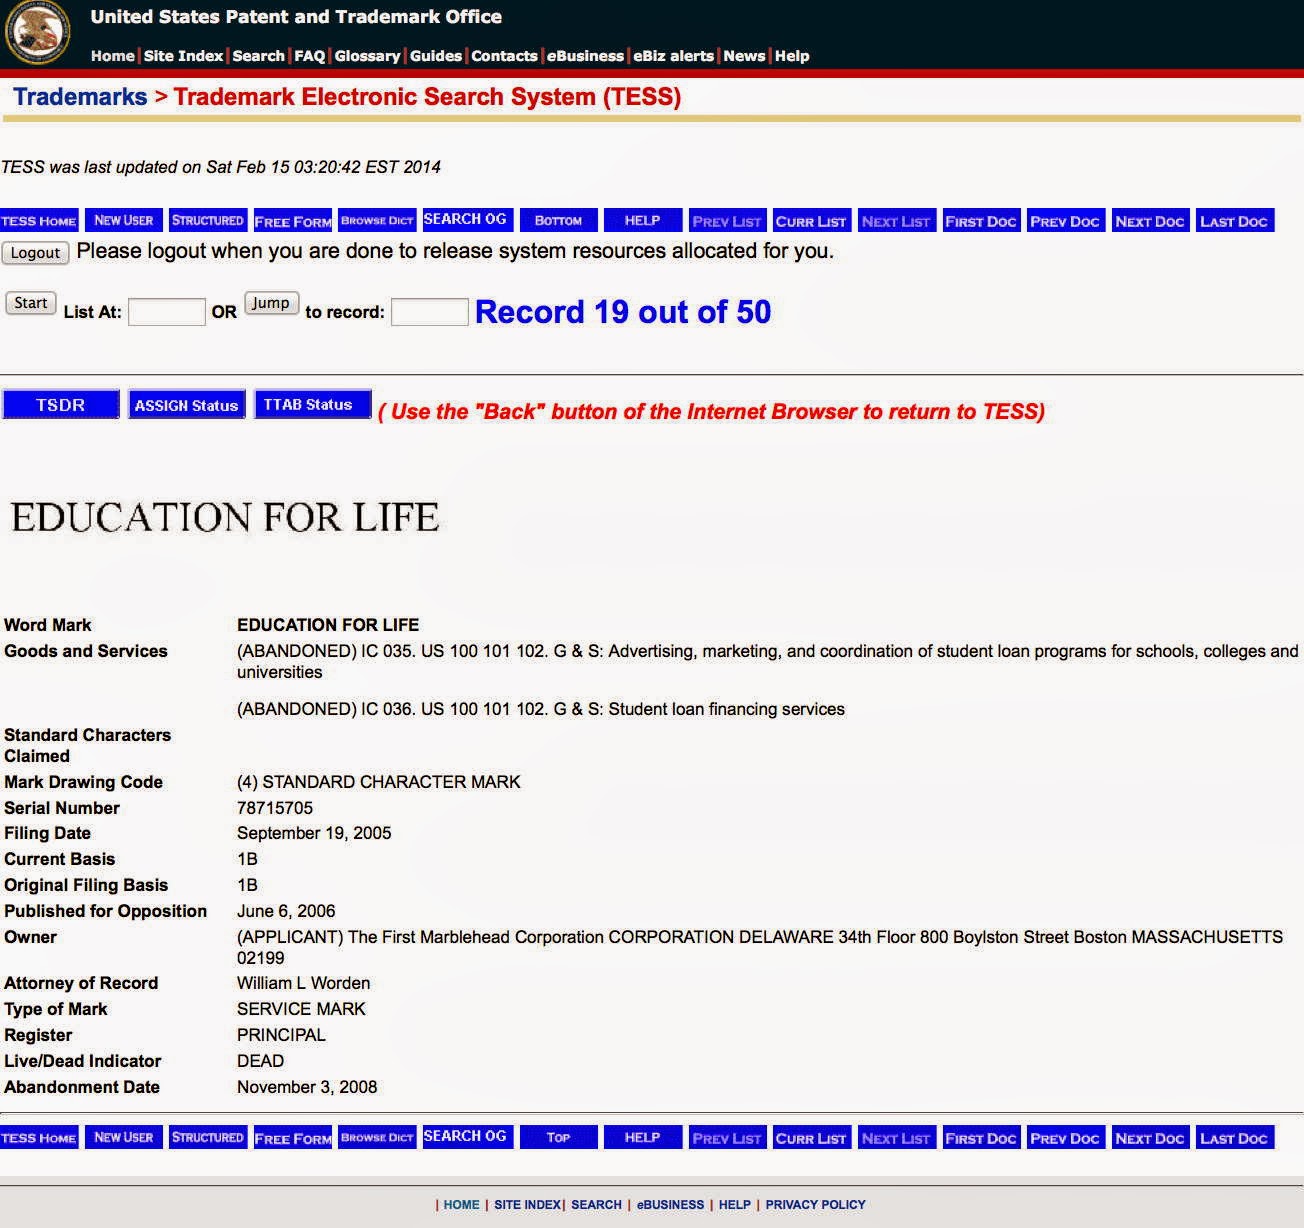Click the ASSIGN Status button
This screenshot has width=1304, height=1228.
click(186, 405)
